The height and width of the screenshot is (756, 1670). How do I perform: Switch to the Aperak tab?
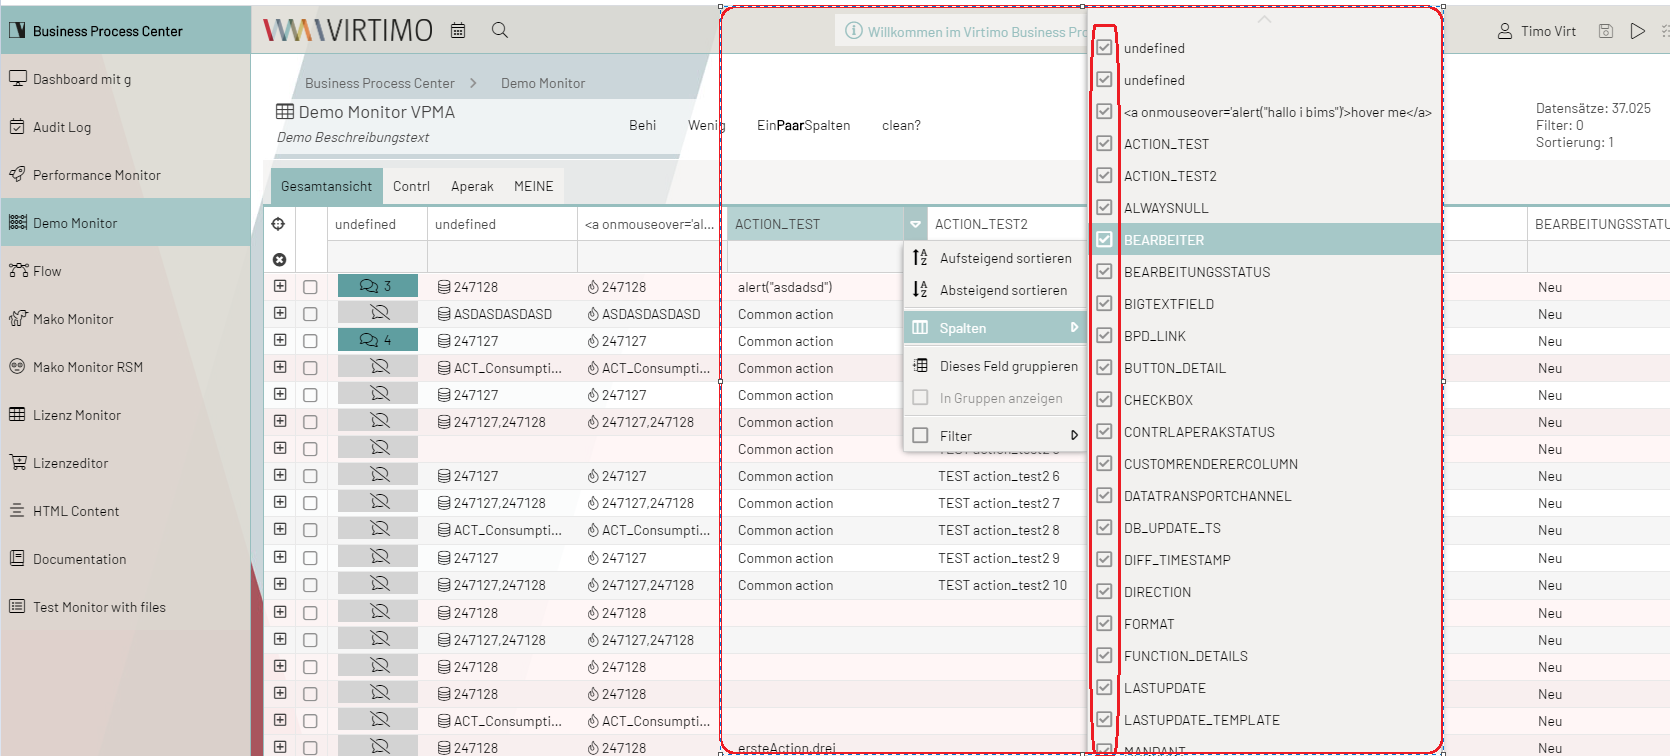click(x=472, y=187)
